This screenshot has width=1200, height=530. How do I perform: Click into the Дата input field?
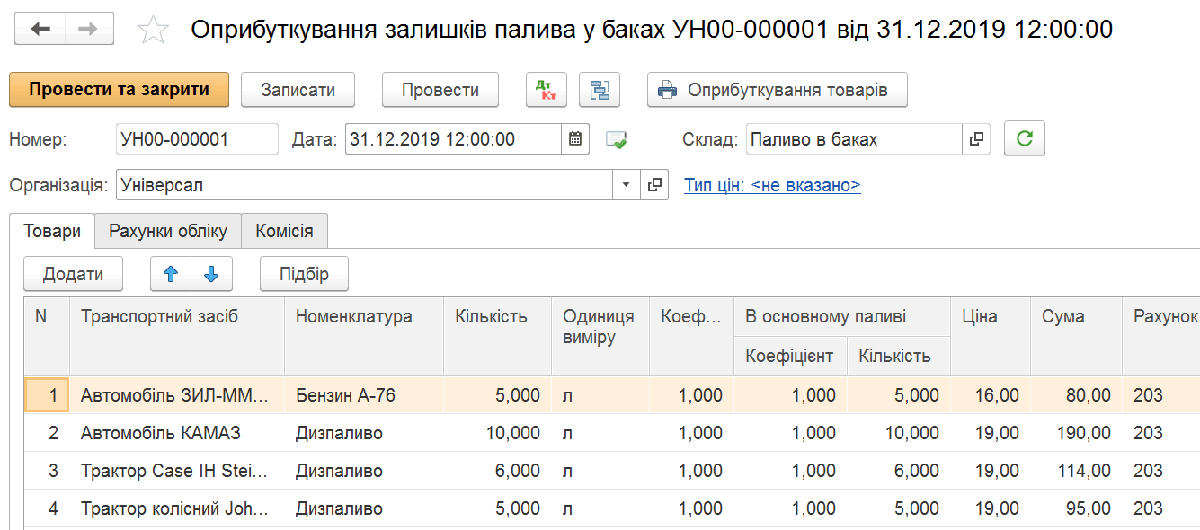coord(453,140)
